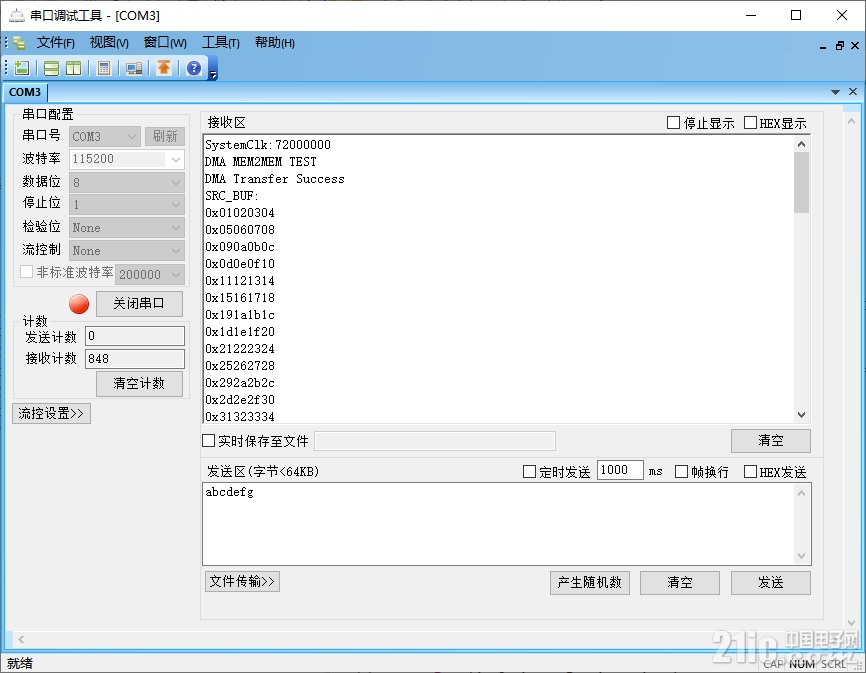Check 实时保存至文件 option
Viewport: 866px width, 673px height.
pyautogui.click(x=208, y=441)
